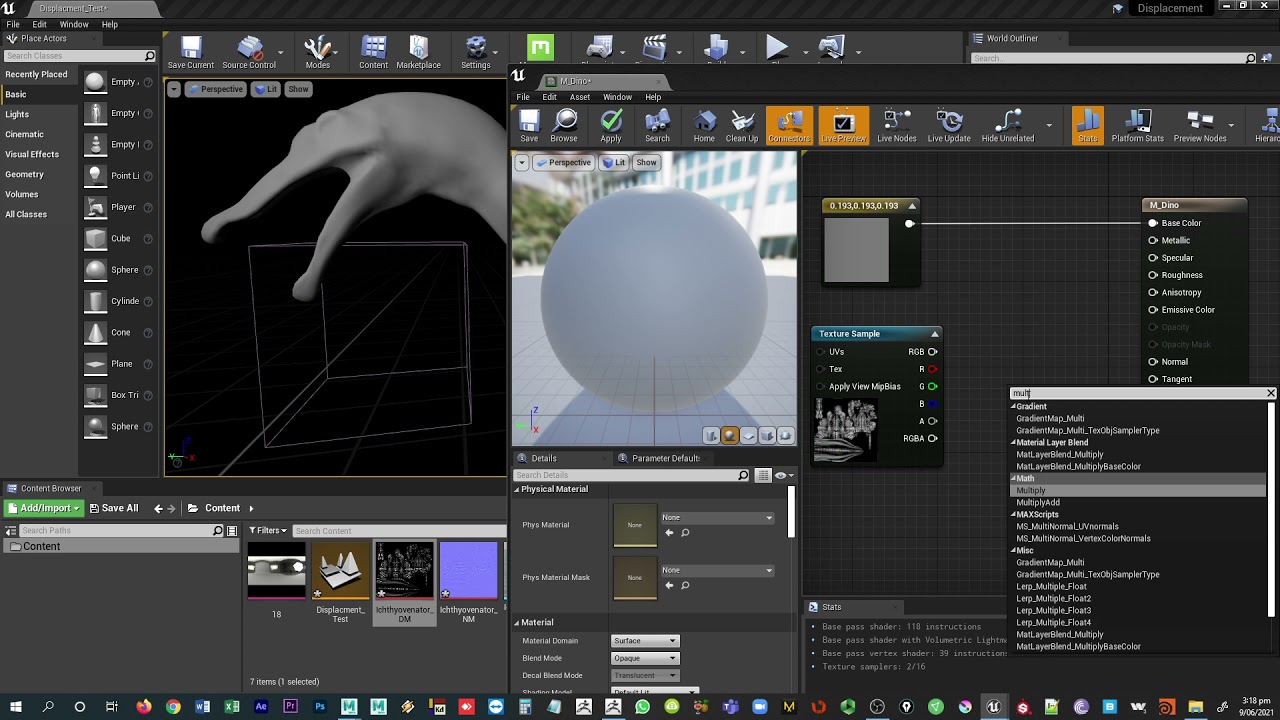Toggle Hide Unrelated in material editor

(1007, 127)
